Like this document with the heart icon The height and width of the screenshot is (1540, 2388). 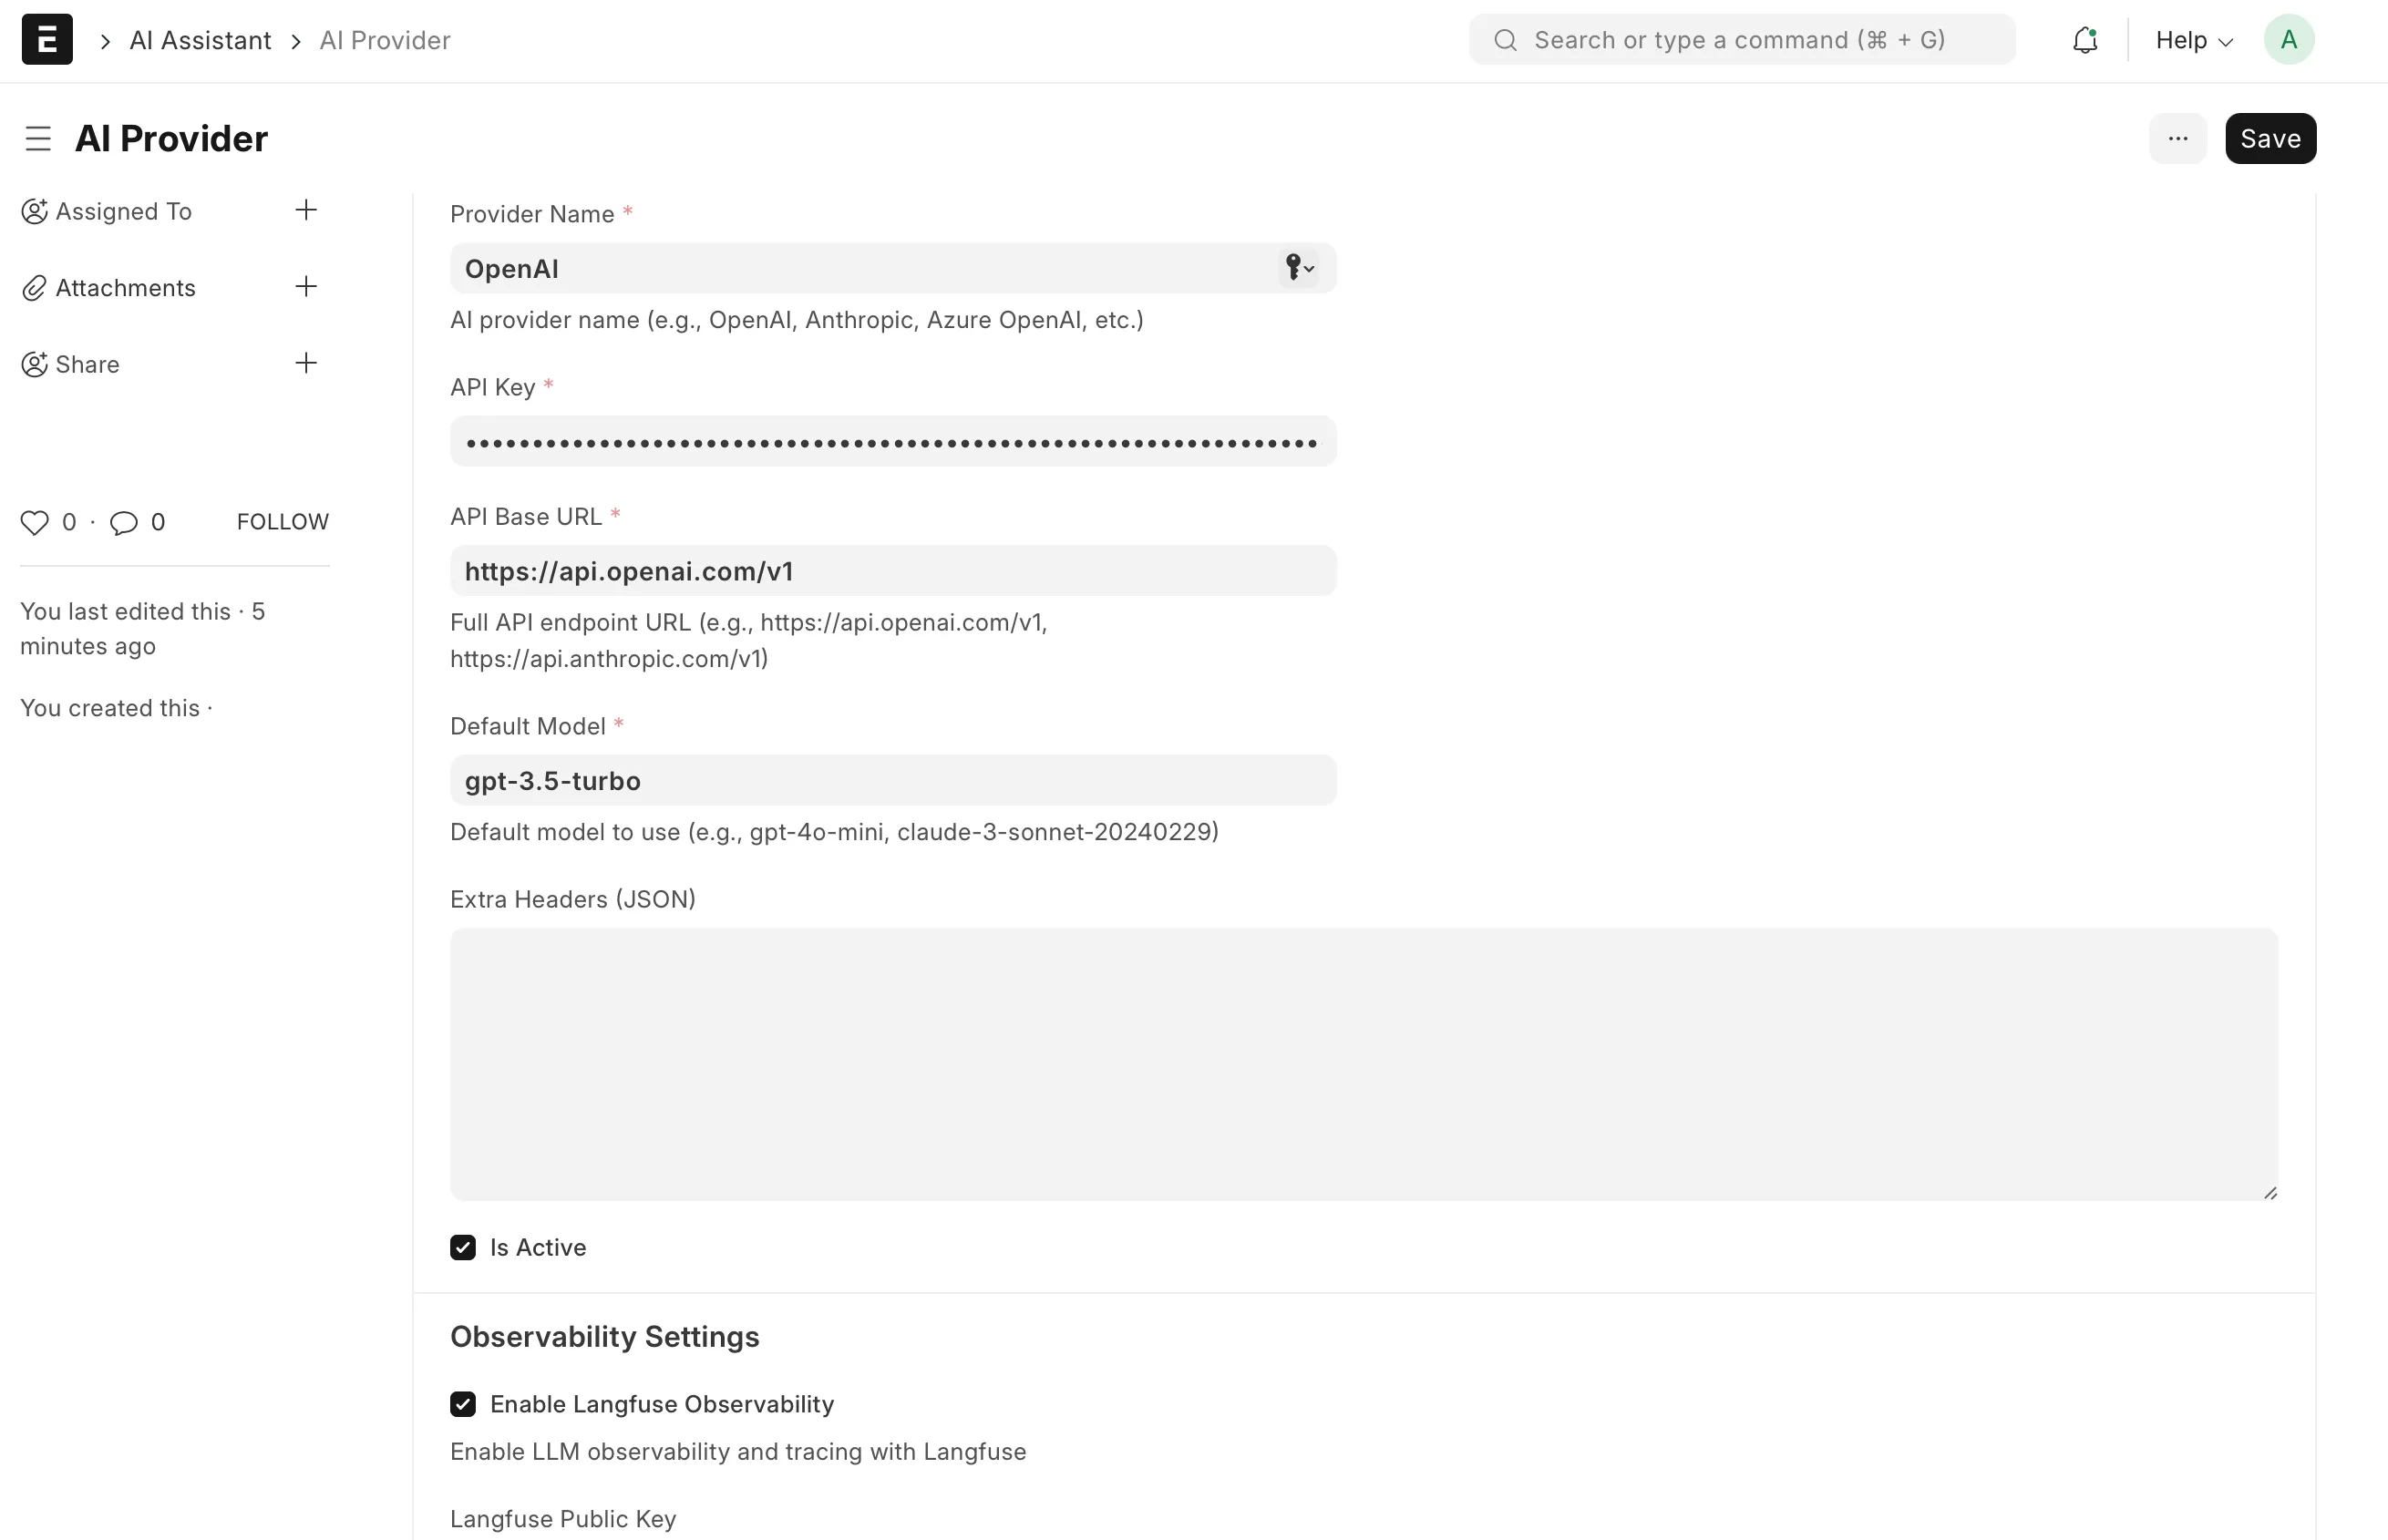click(35, 522)
